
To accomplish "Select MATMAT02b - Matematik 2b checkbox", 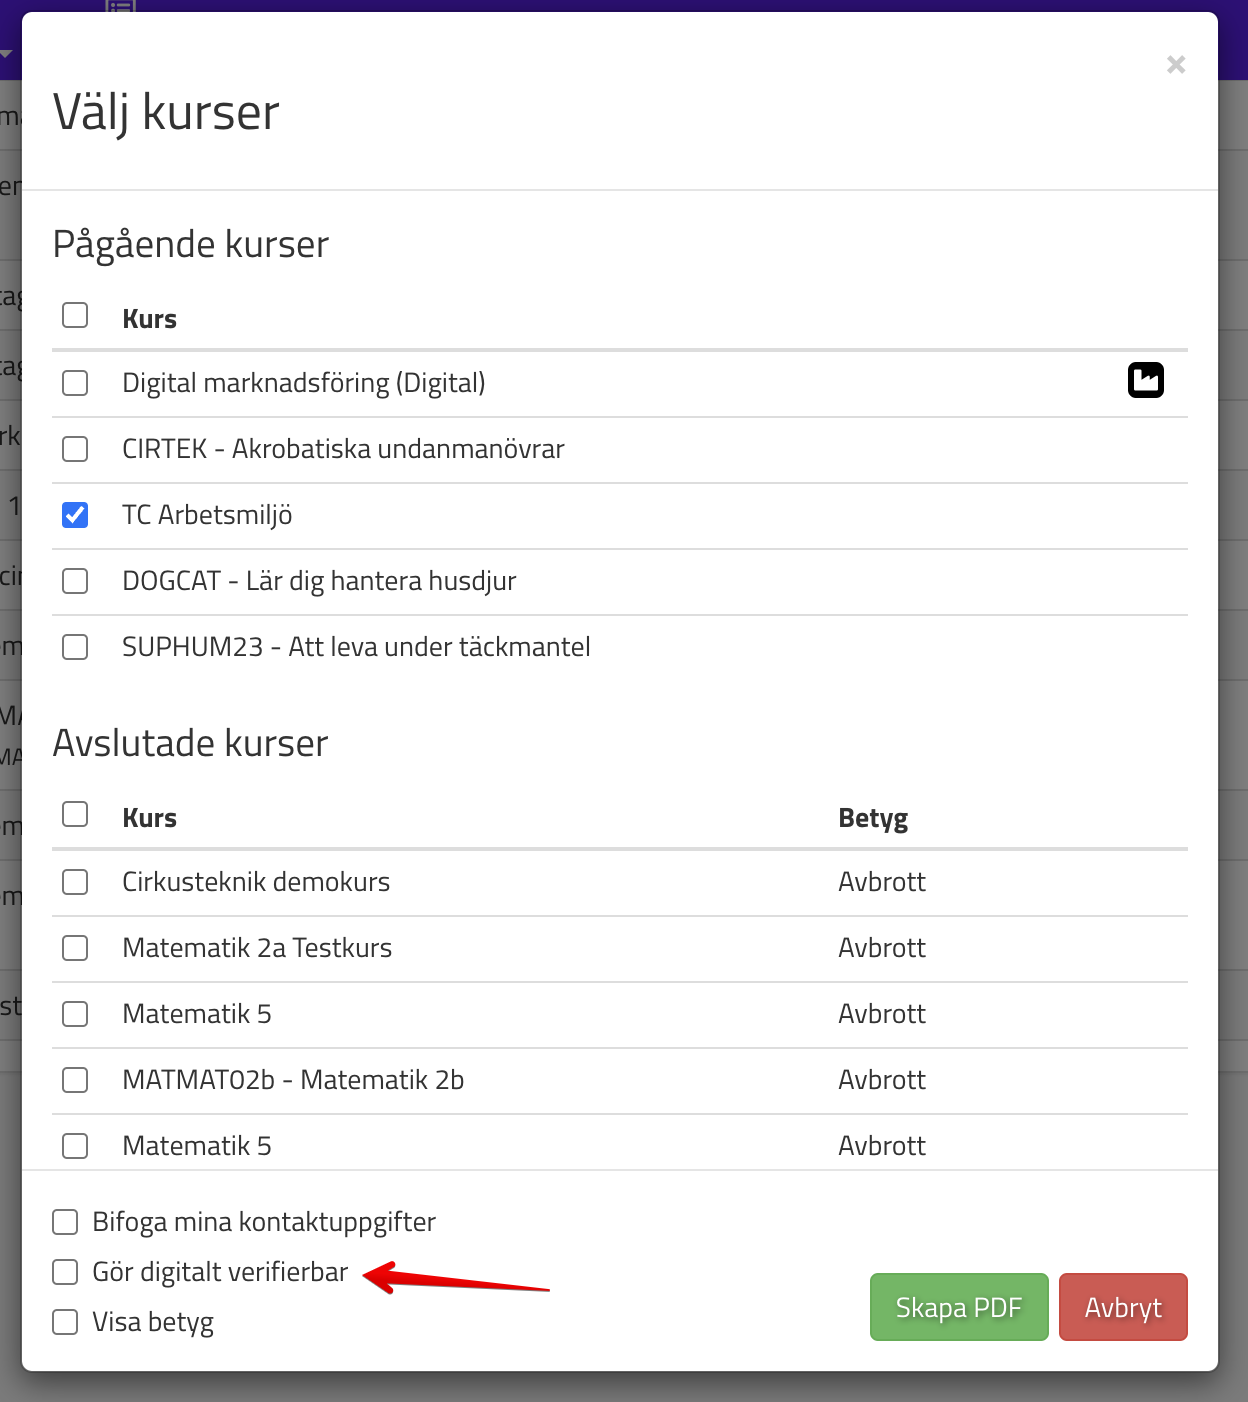I will tap(75, 1080).
